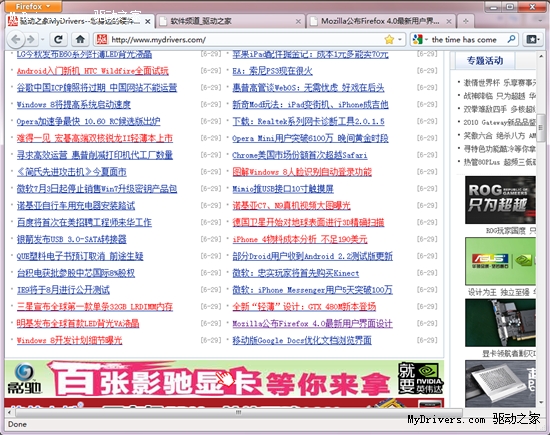
Task: Click the horizontal scrollbar thumb
Action: [238, 412]
